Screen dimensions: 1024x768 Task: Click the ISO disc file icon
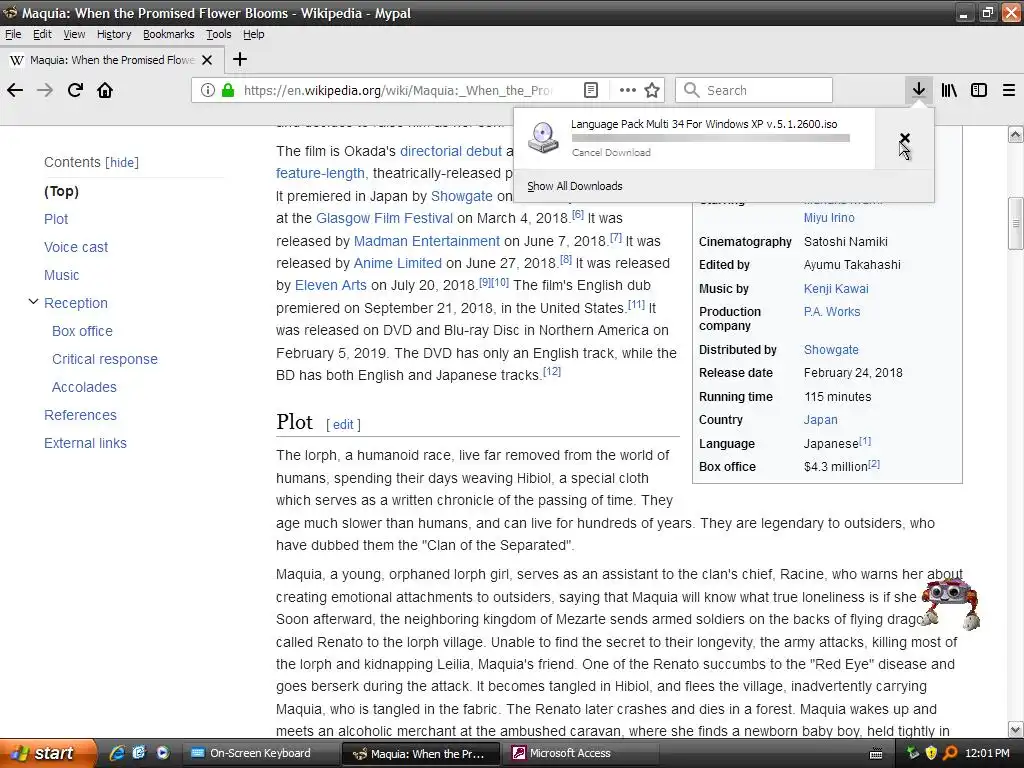coord(543,138)
